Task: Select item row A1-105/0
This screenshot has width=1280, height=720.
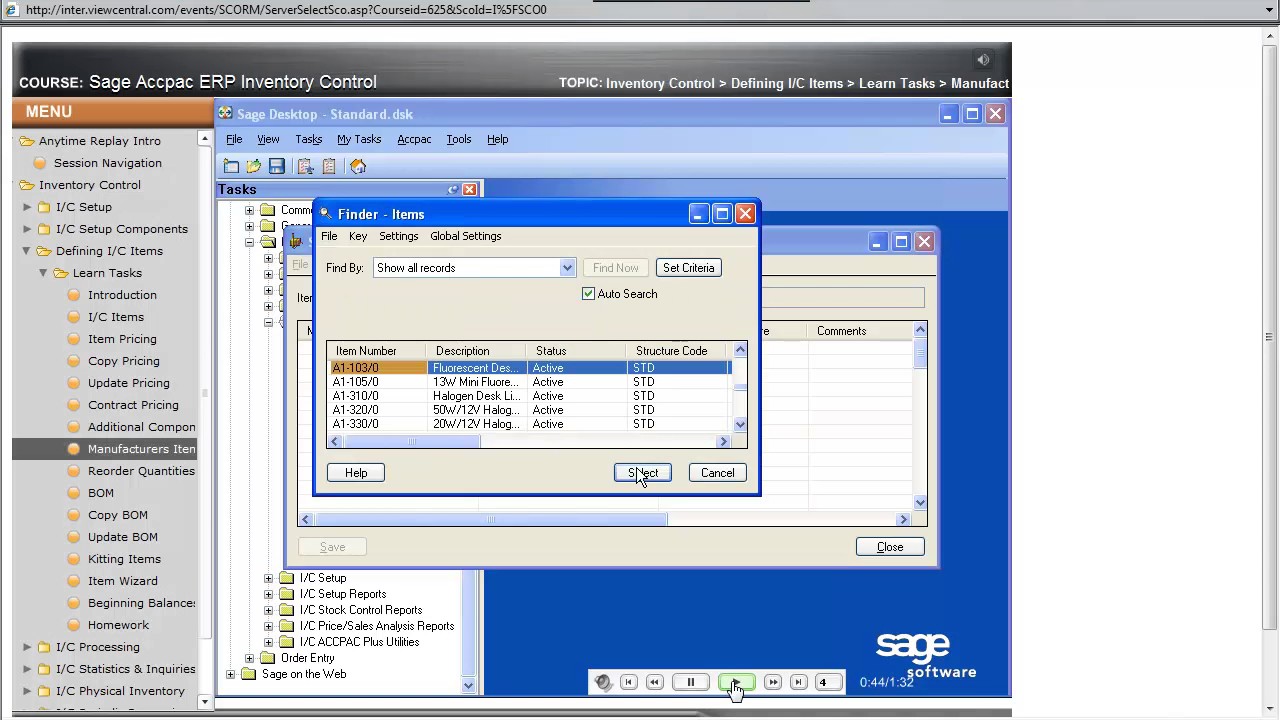Action: pos(530,382)
